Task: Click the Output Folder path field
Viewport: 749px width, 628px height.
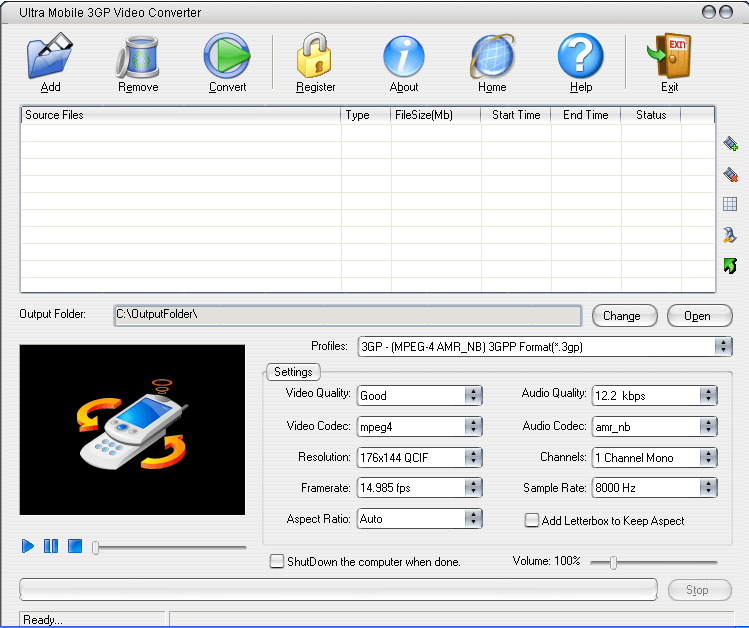Action: pos(348,315)
